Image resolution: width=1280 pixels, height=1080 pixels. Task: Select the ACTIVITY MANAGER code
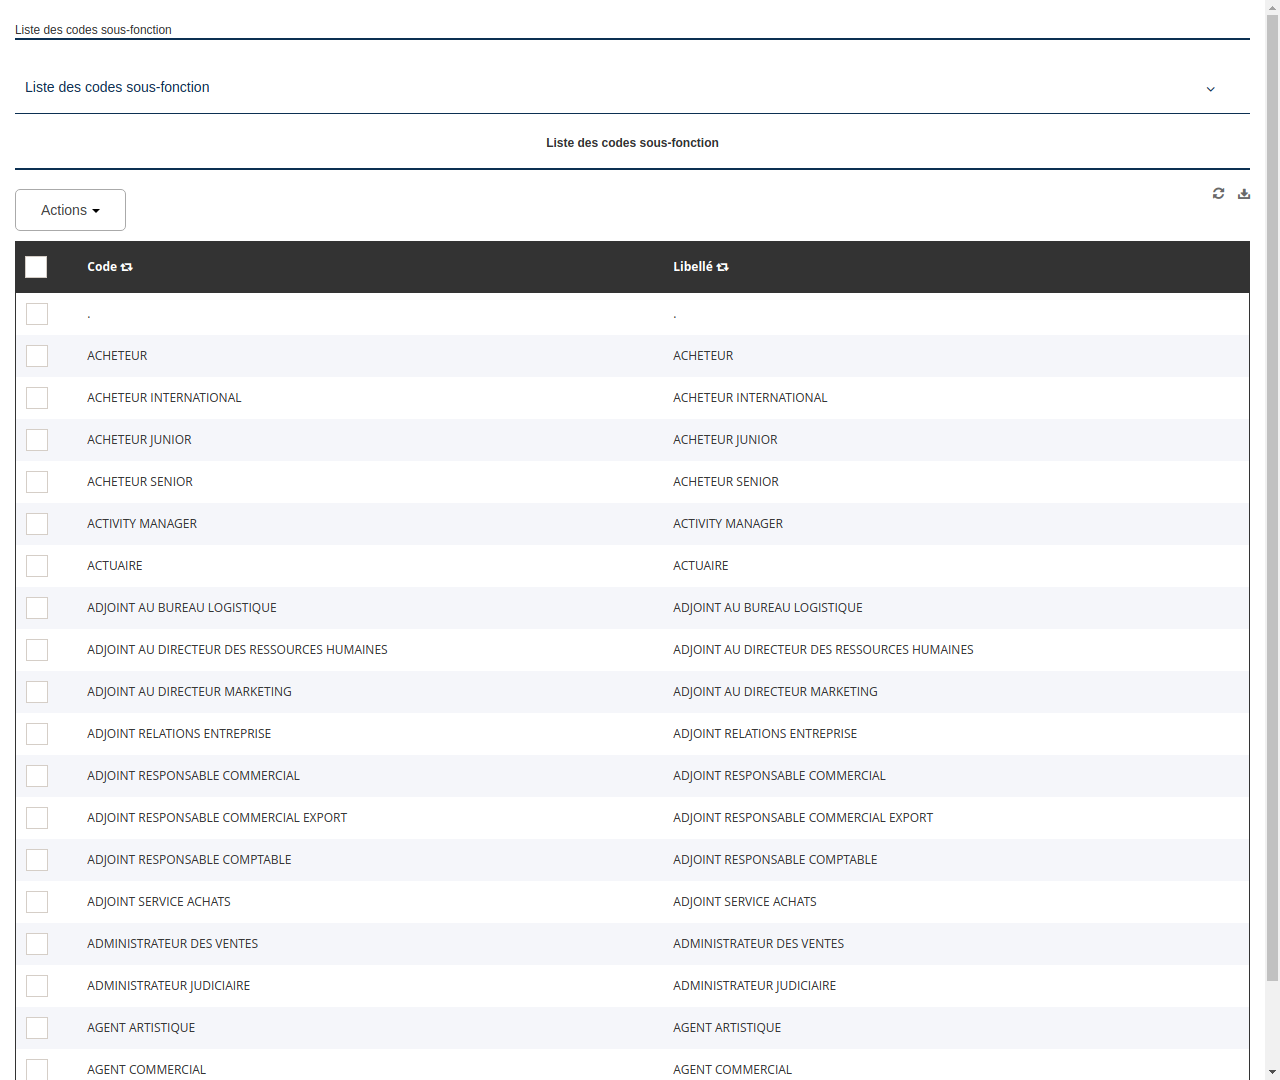click(141, 523)
